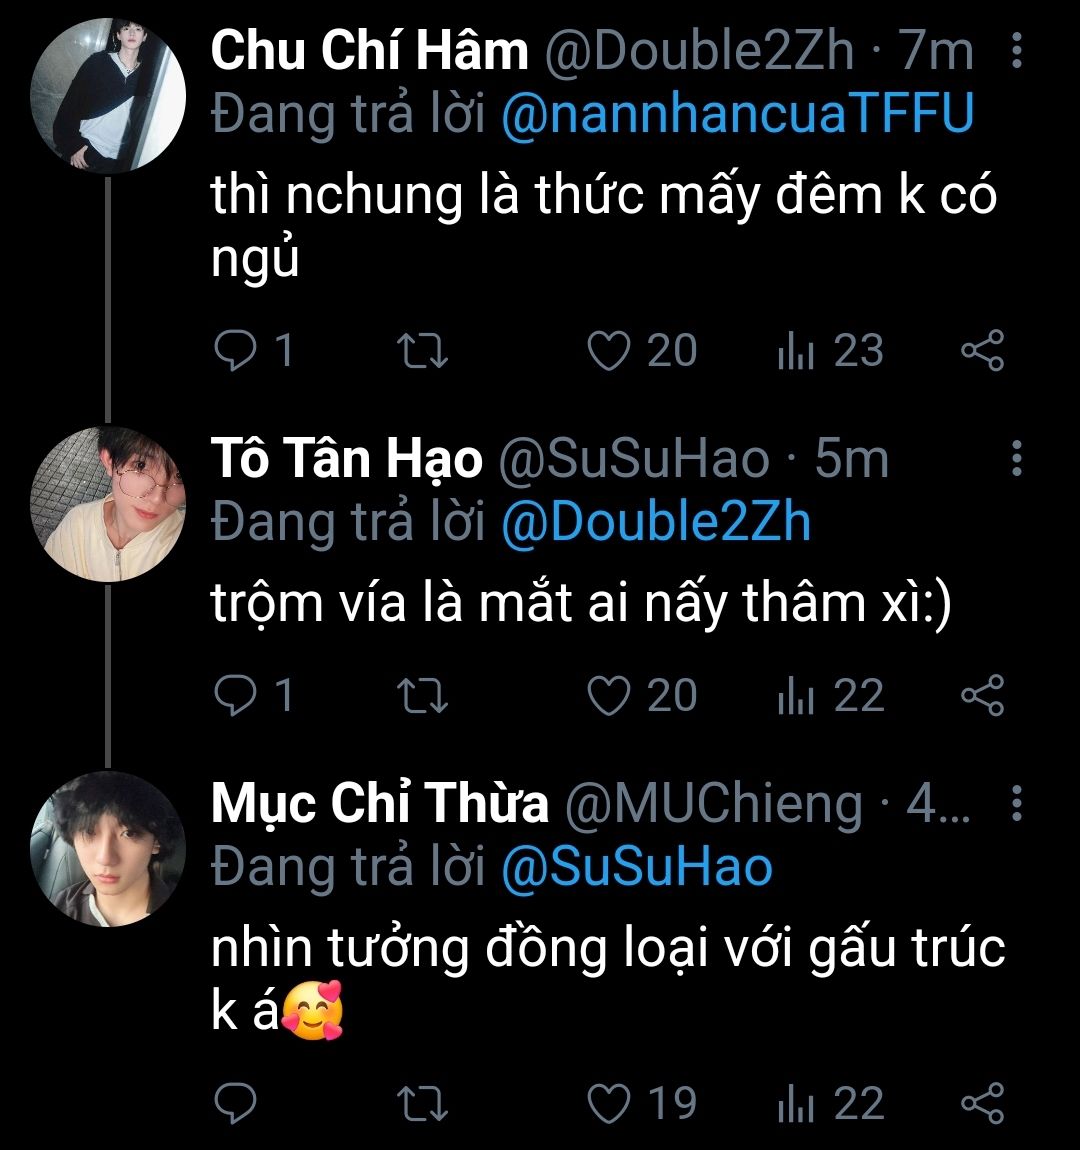The width and height of the screenshot is (1080, 1150).
Task: Reply to Tô Tân Hạo's tweet
Action: (236, 696)
